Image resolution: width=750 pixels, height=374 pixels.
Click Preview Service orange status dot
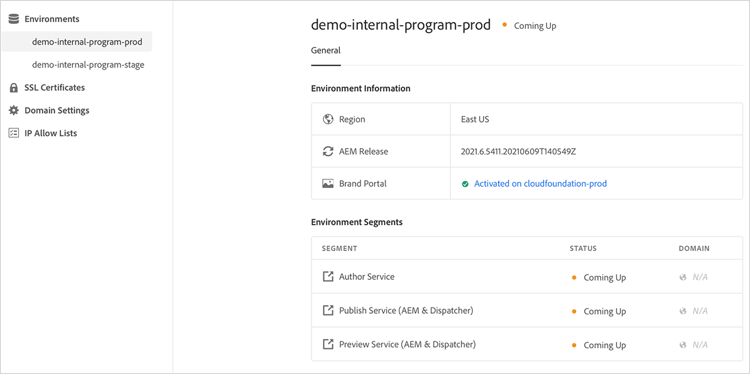tap(574, 345)
